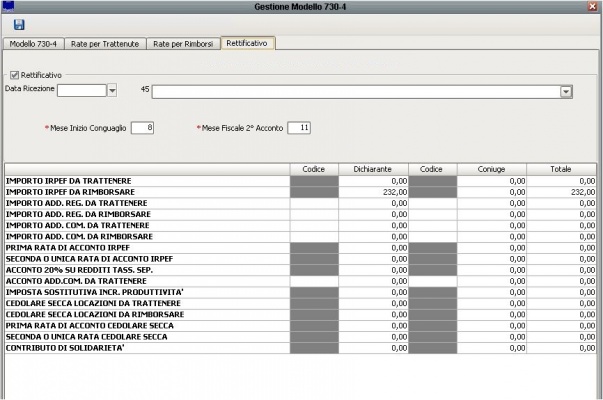Select CEDOLARE SECCA LOCAZIONI DA TRATTENERE row

[x=93, y=303]
